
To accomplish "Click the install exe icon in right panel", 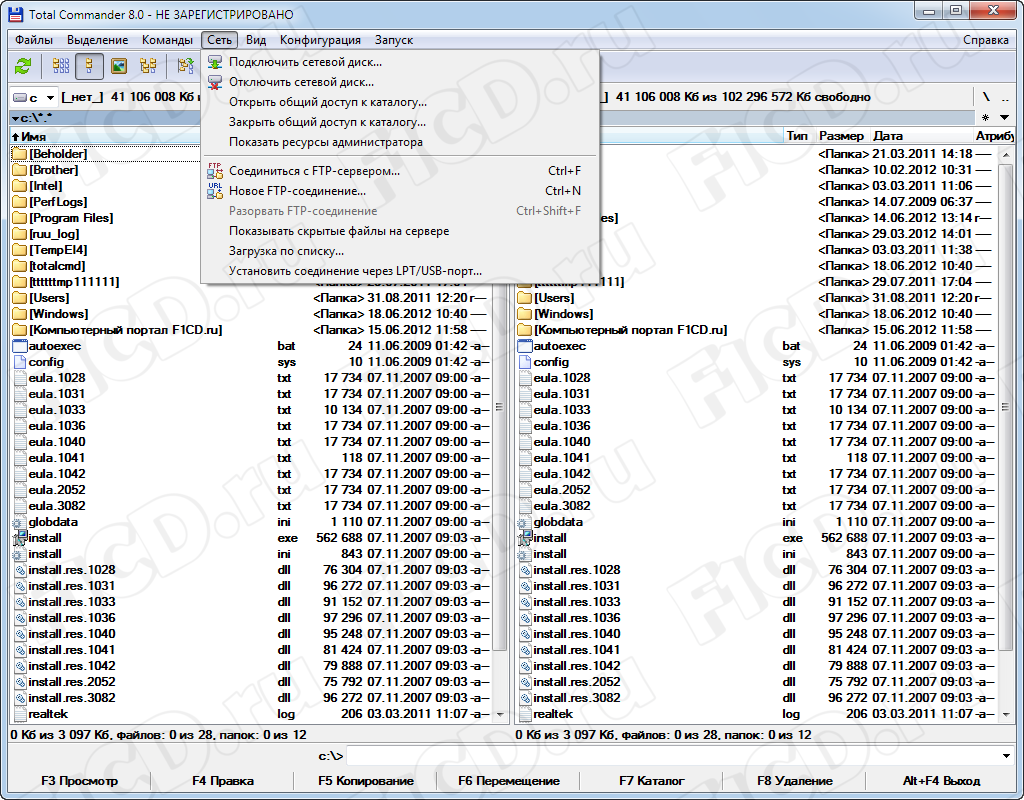I will (x=524, y=538).
